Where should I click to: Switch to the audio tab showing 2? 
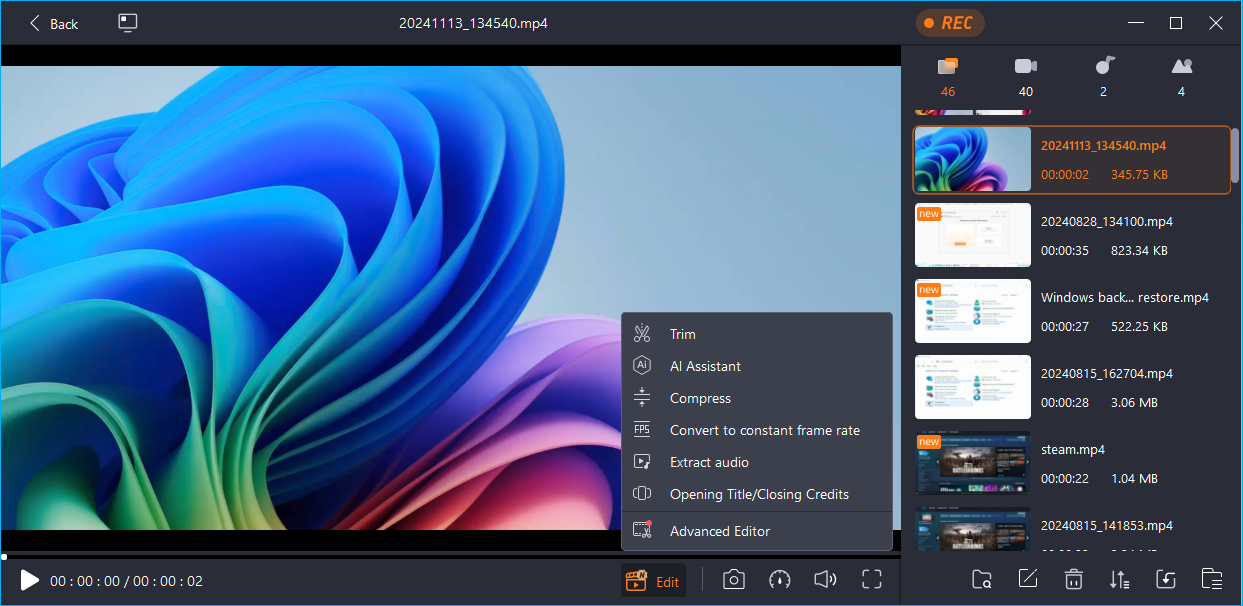pyautogui.click(x=1103, y=77)
